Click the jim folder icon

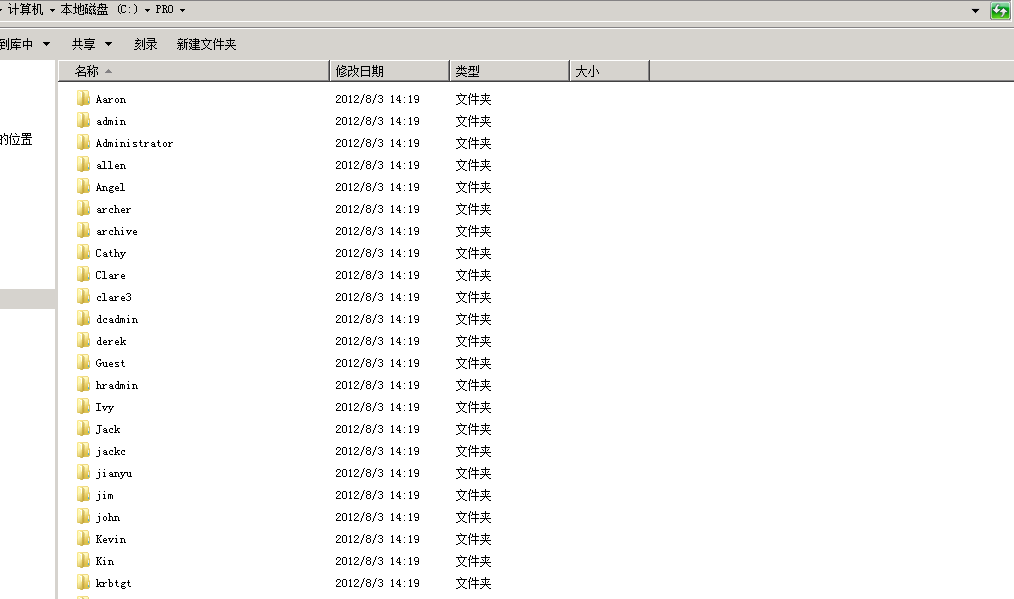pyautogui.click(x=83, y=494)
